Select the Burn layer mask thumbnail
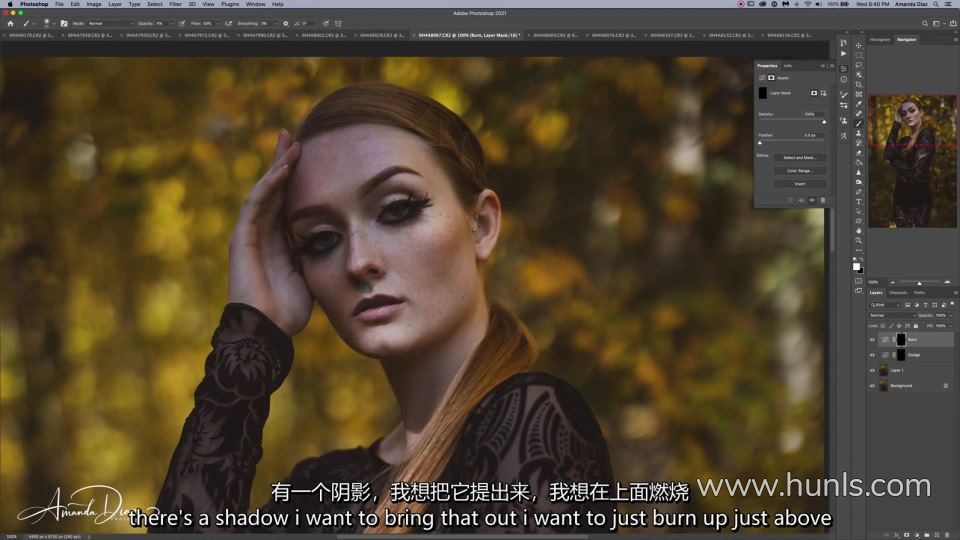The width and height of the screenshot is (960, 540). click(x=901, y=340)
